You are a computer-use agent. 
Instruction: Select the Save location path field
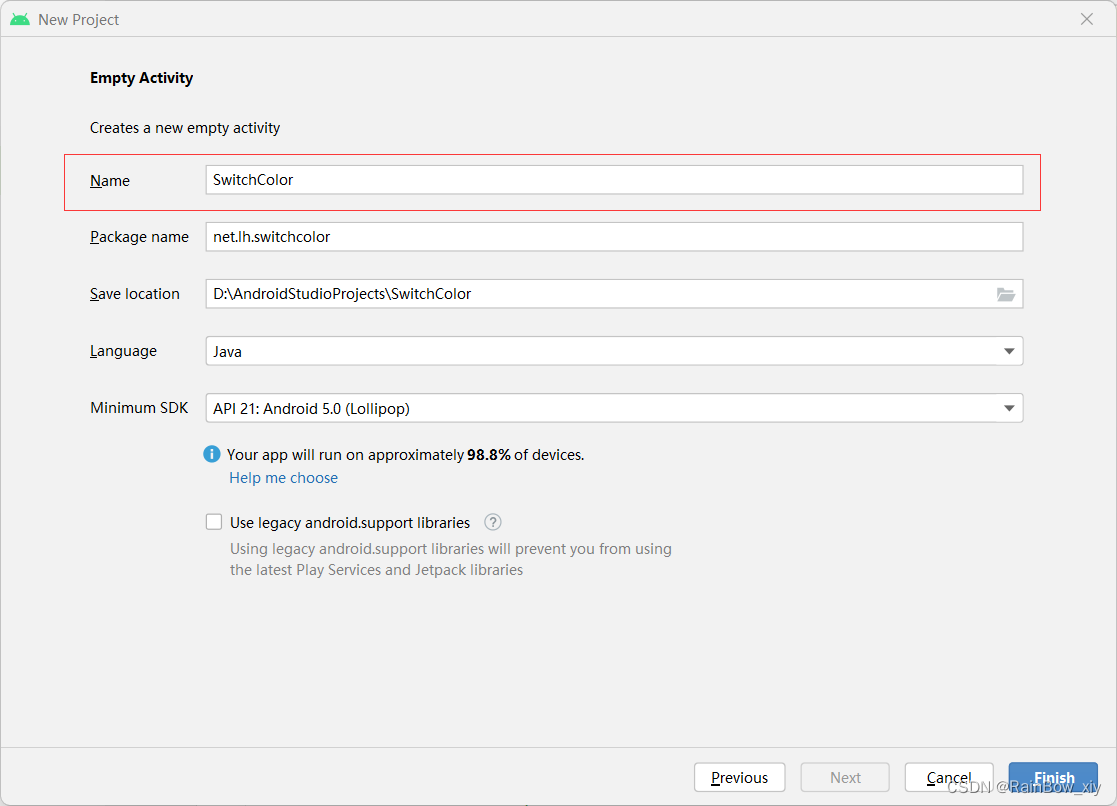click(598, 294)
